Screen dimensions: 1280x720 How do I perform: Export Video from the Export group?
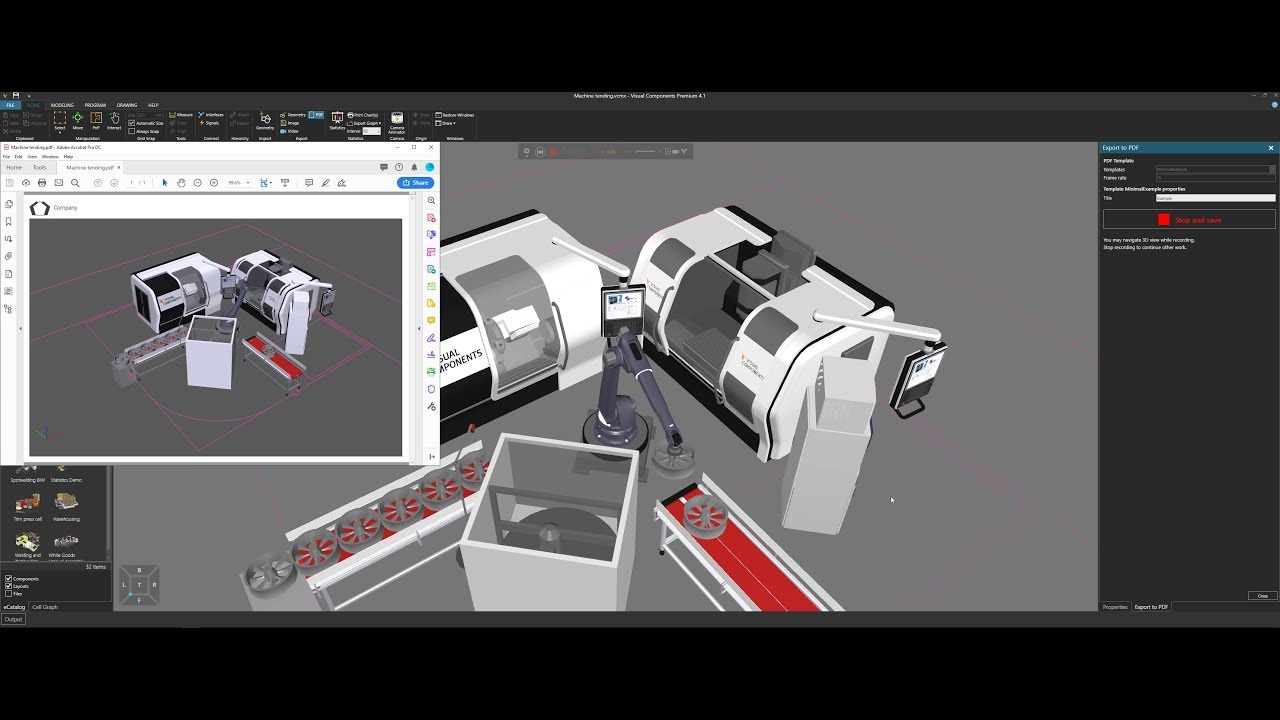coord(289,131)
